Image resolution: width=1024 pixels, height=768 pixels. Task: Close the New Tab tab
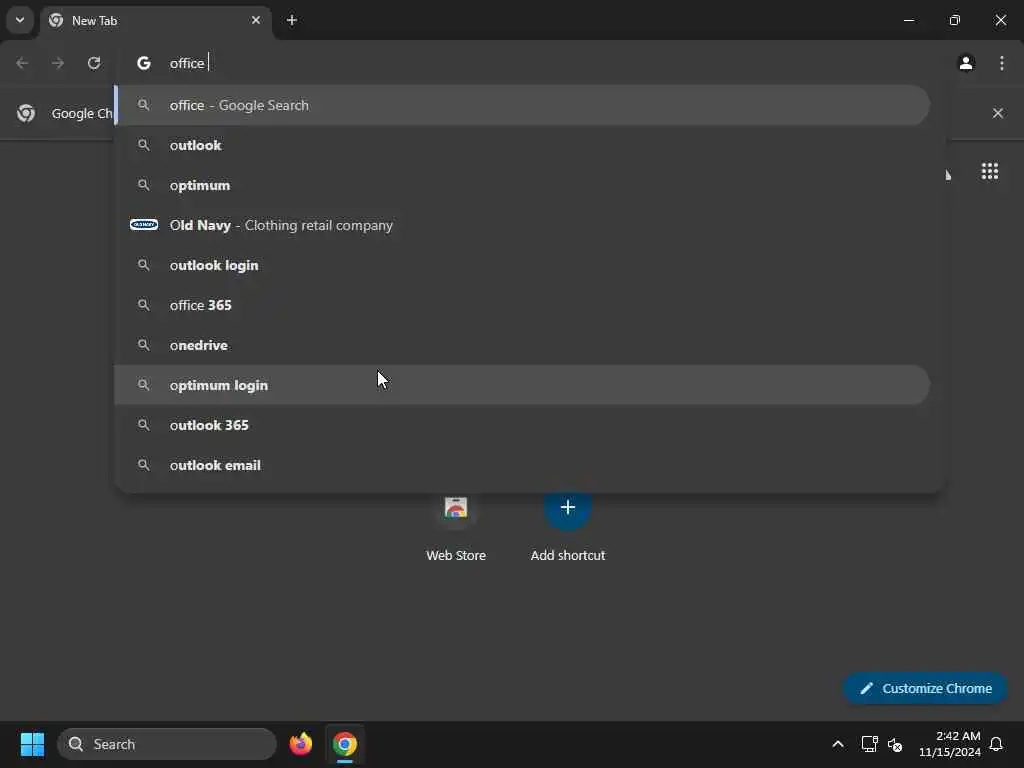click(256, 20)
